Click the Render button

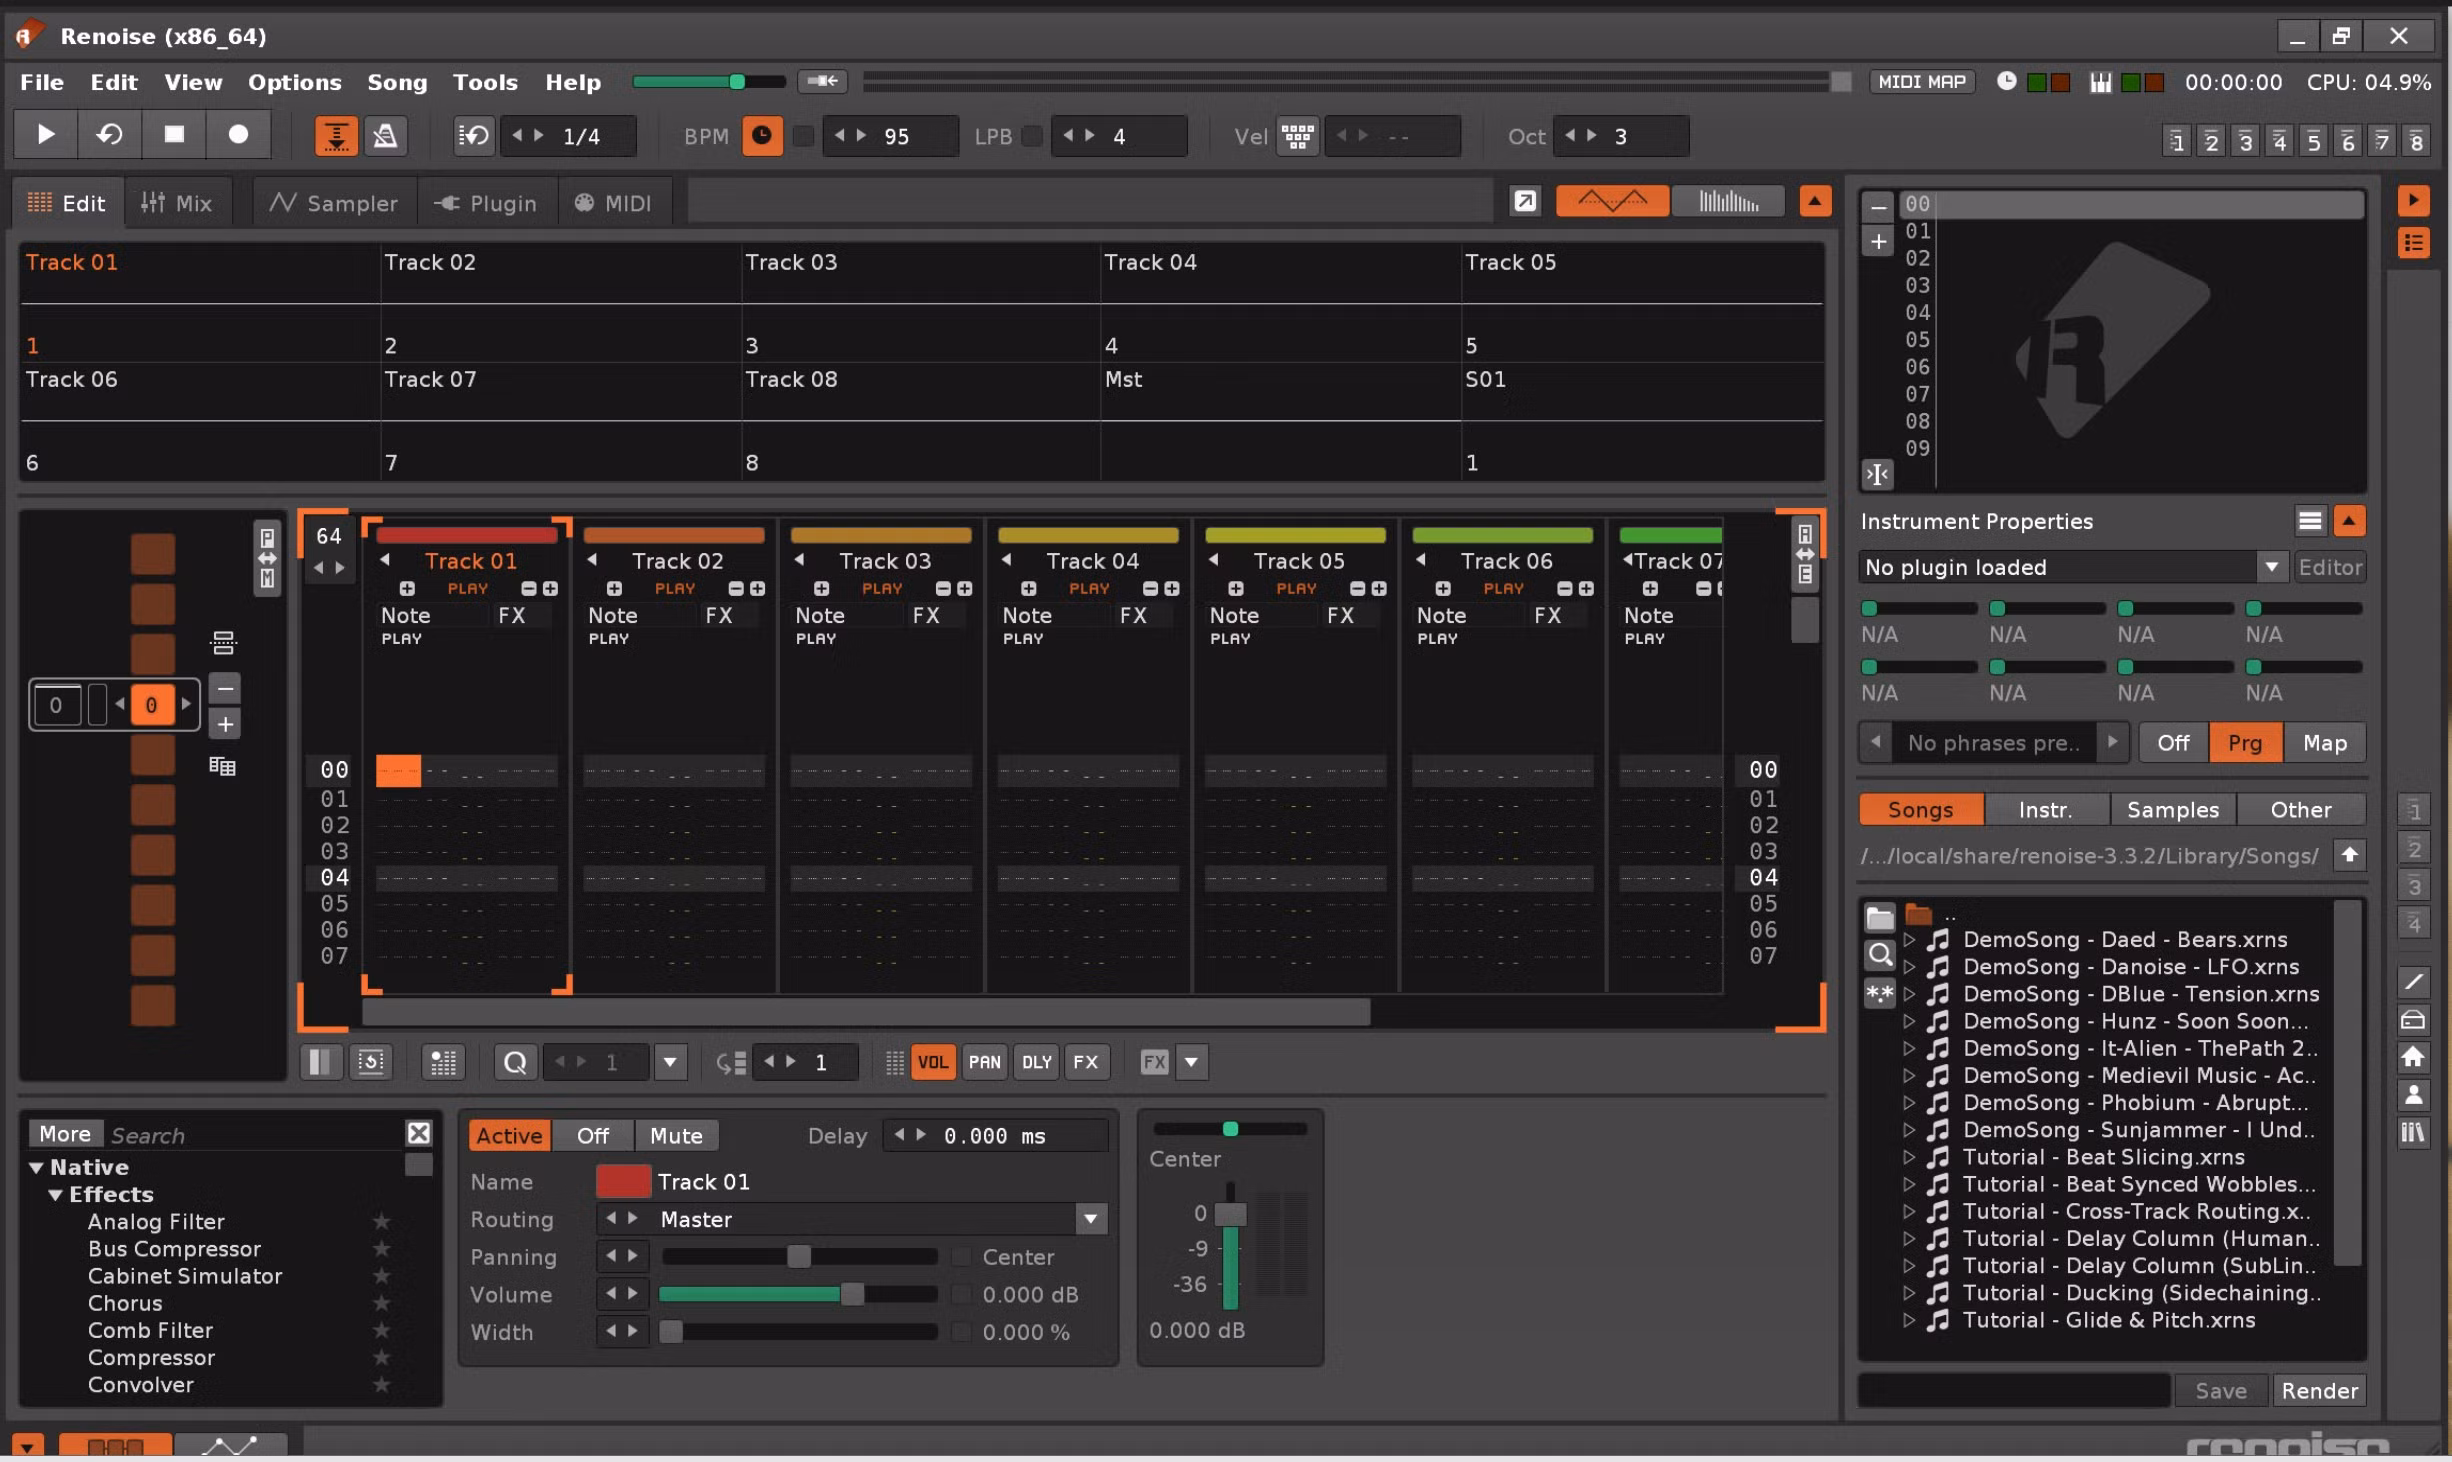[2319, 1390]
